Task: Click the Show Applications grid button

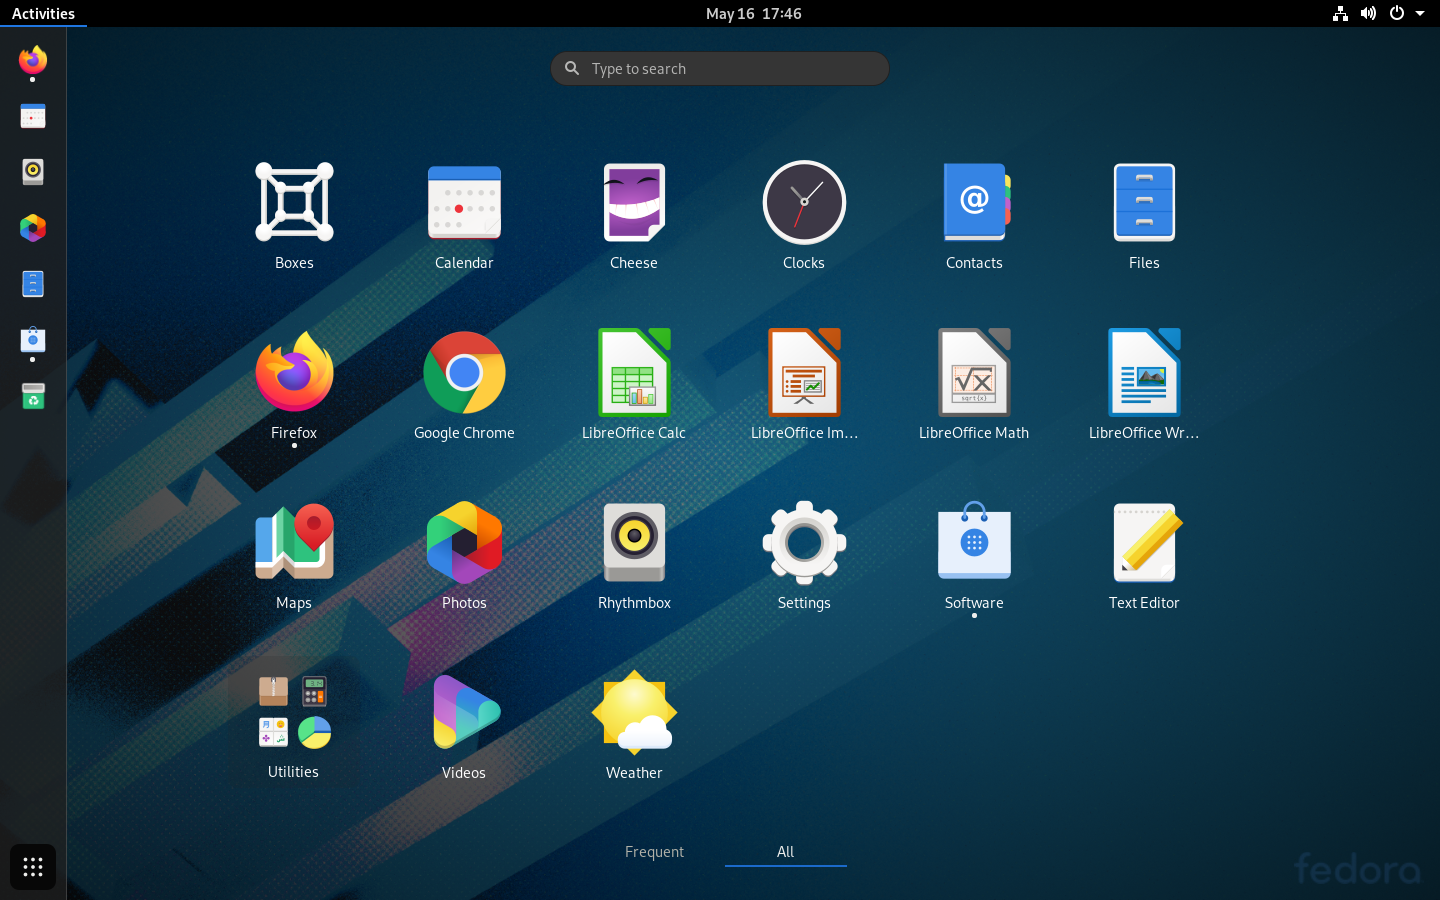Action: [33, 867]
